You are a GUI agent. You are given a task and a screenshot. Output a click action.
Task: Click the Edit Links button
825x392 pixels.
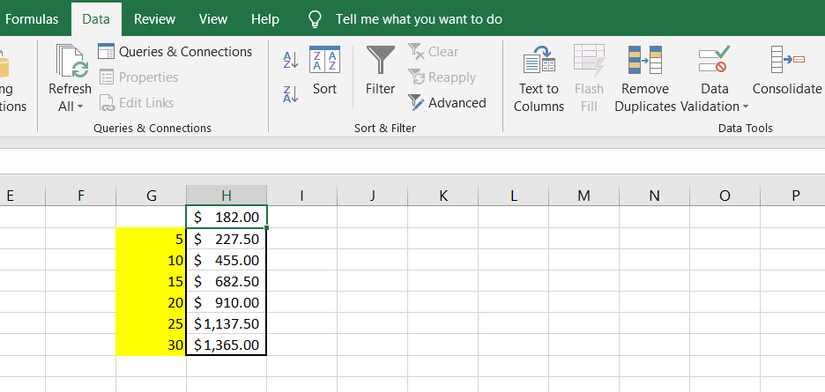tap(137, 103)
